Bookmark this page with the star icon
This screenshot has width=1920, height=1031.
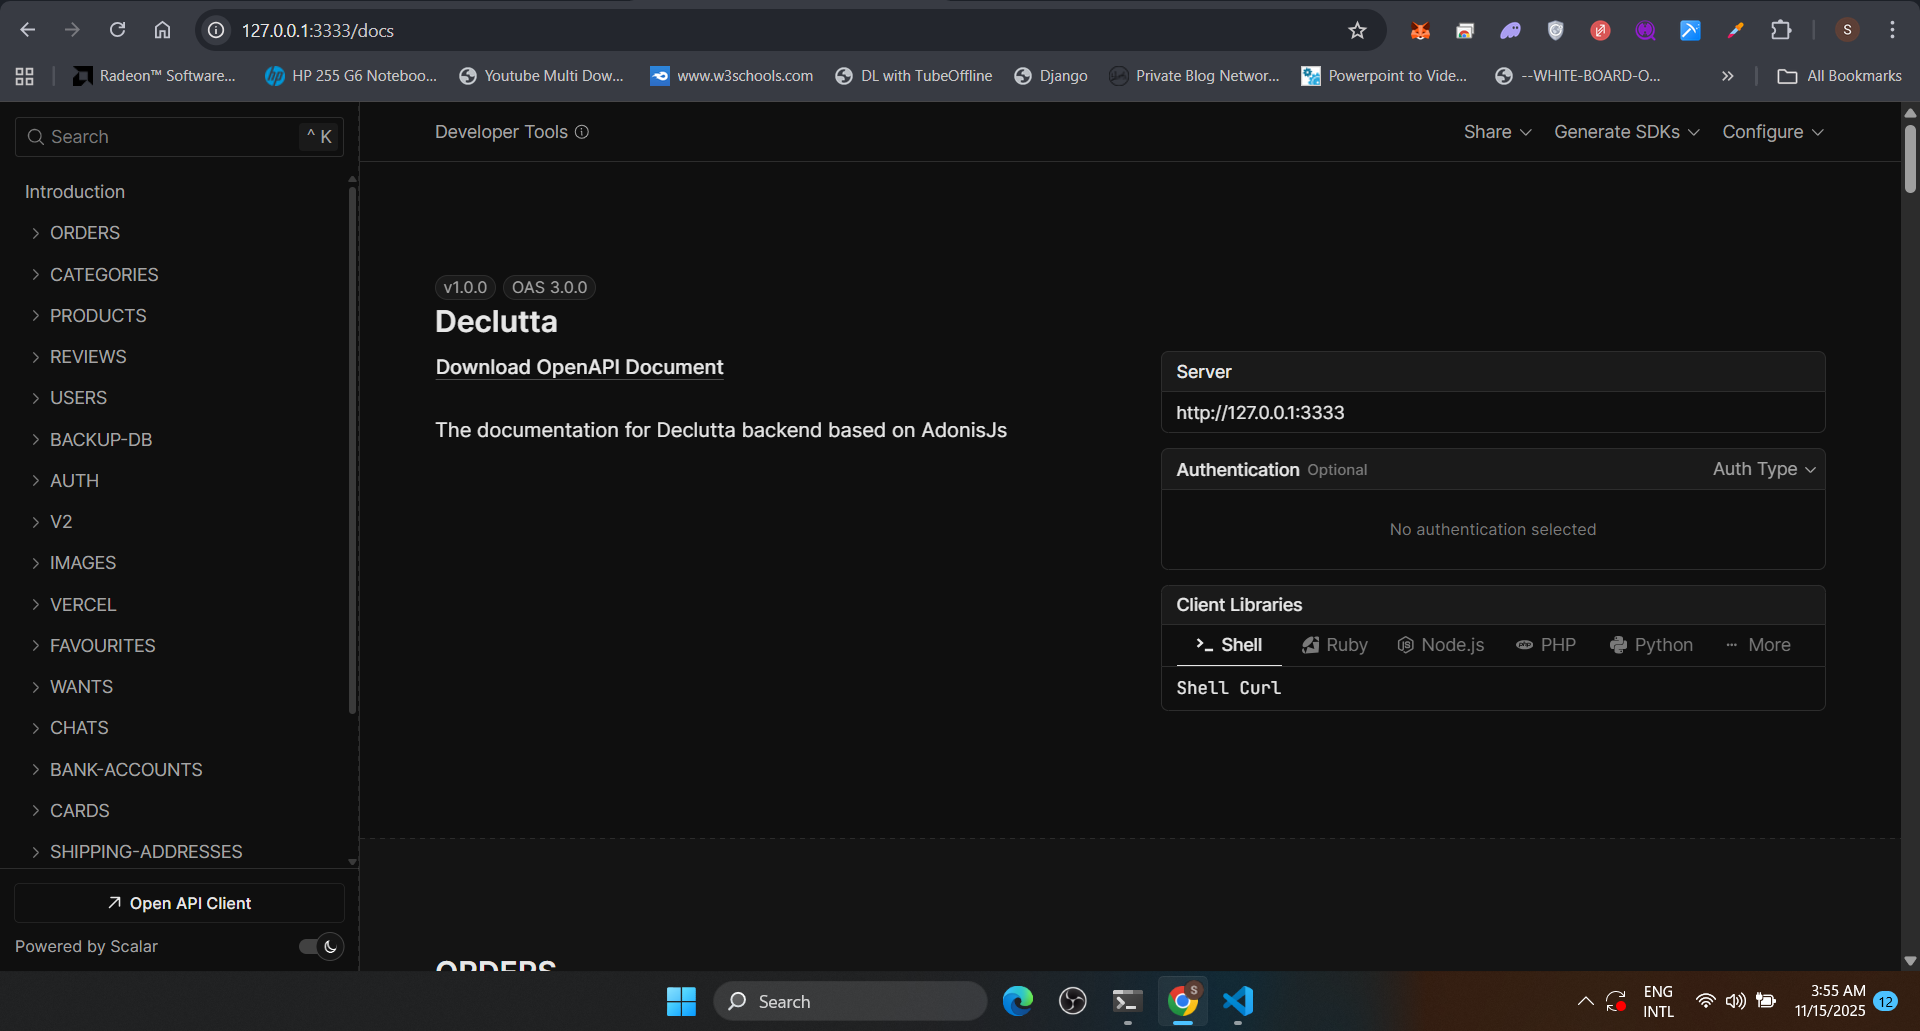pyautogui.click(x=1357, y=30)
